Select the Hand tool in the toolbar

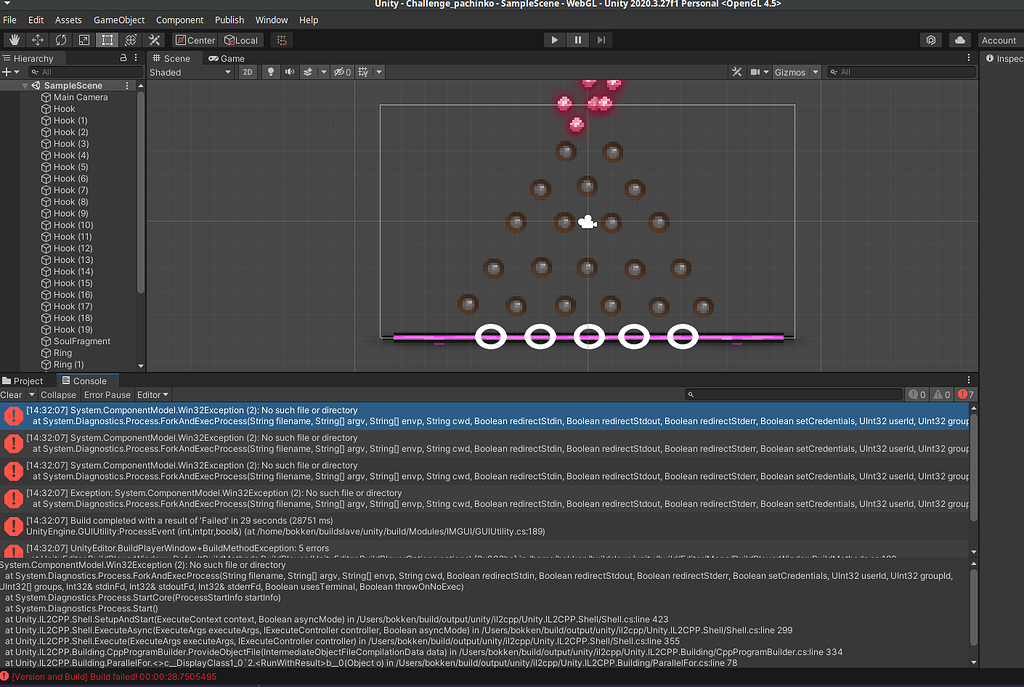[14, 40]
